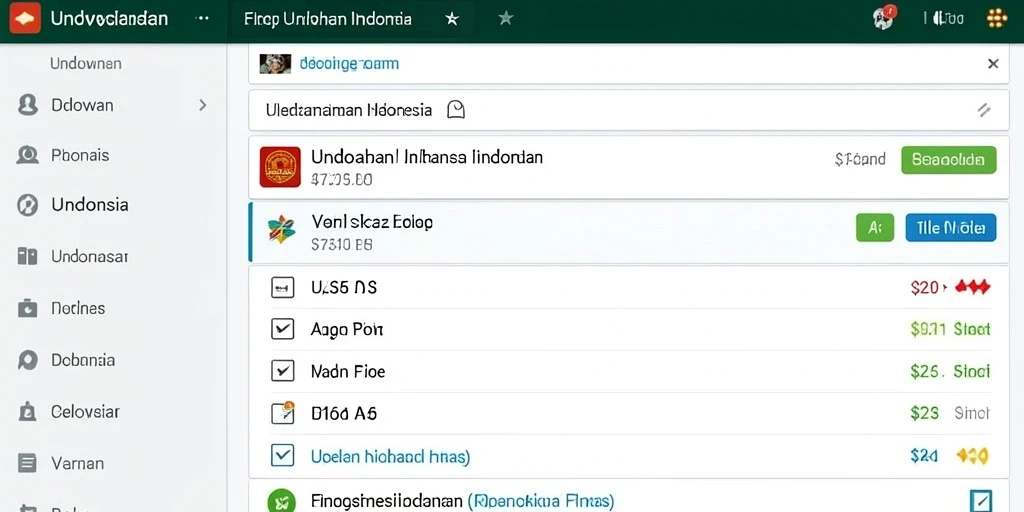Click the green Beaoolida button
1024x512 pixels.
pos(948,160)
